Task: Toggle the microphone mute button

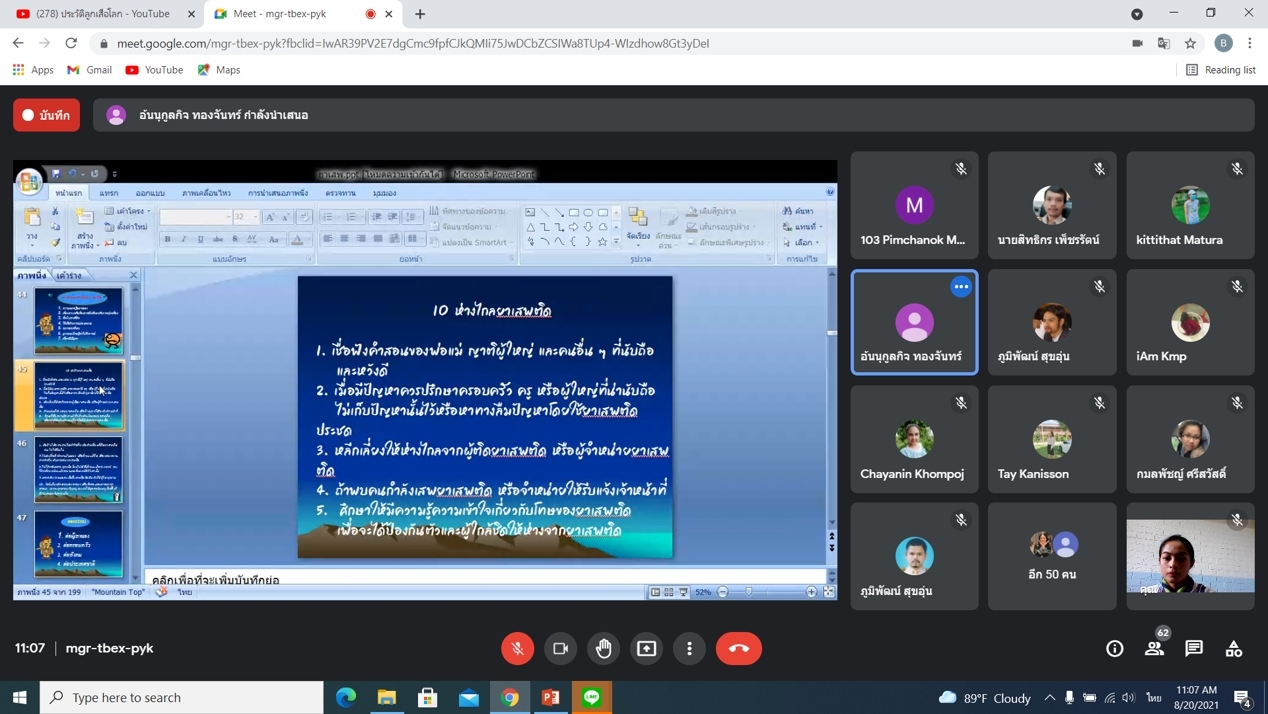Action: pyautogui.click(x=518, y=648)
